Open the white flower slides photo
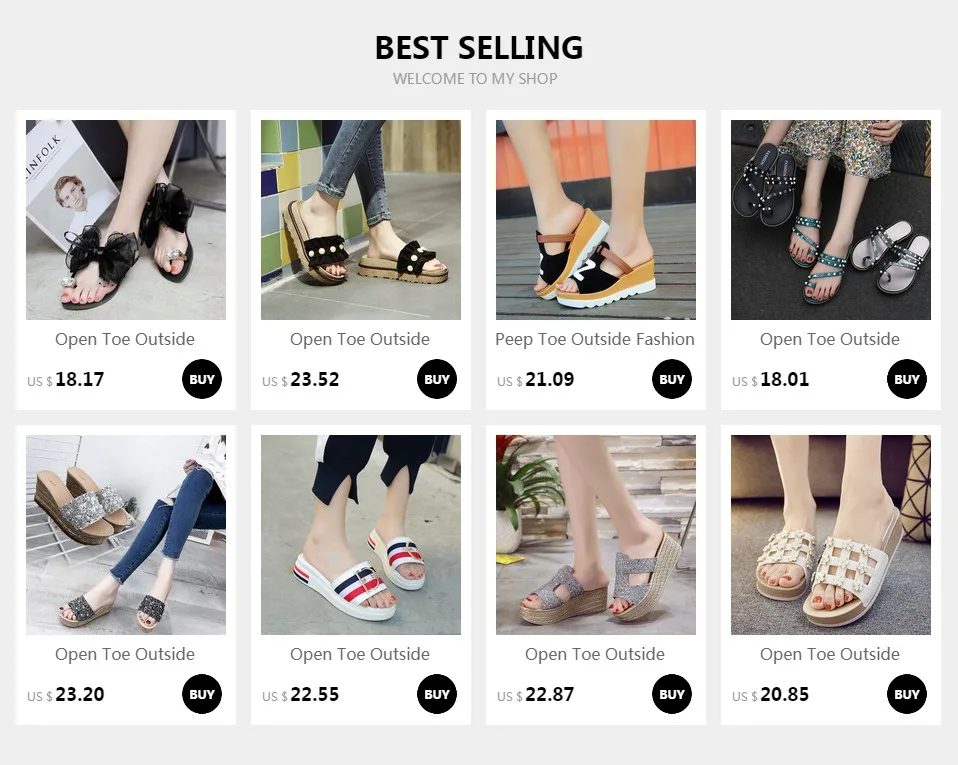Screen dimensions: 958x765 point(831,535)
